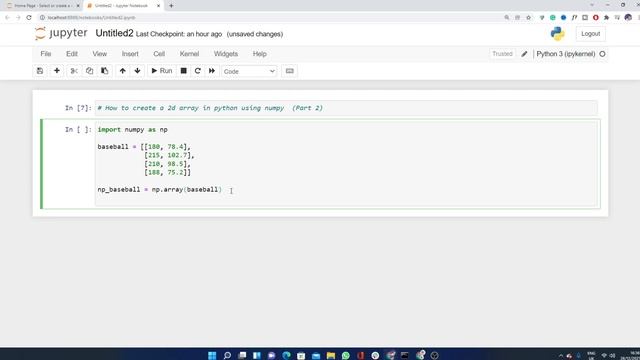Run the selected cell
This screenshot has height=360, width=640.
162,71
